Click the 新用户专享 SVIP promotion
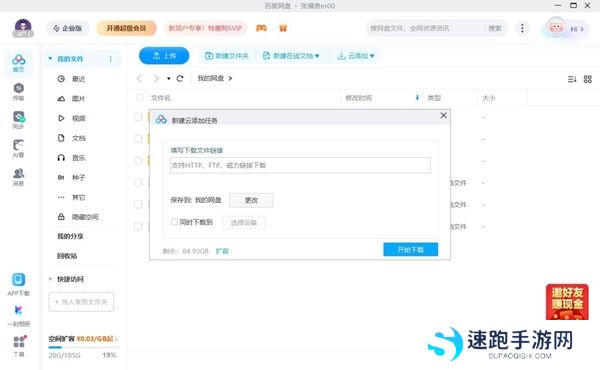Viewport: 600px width, 370px height. (x=205, y=28)
